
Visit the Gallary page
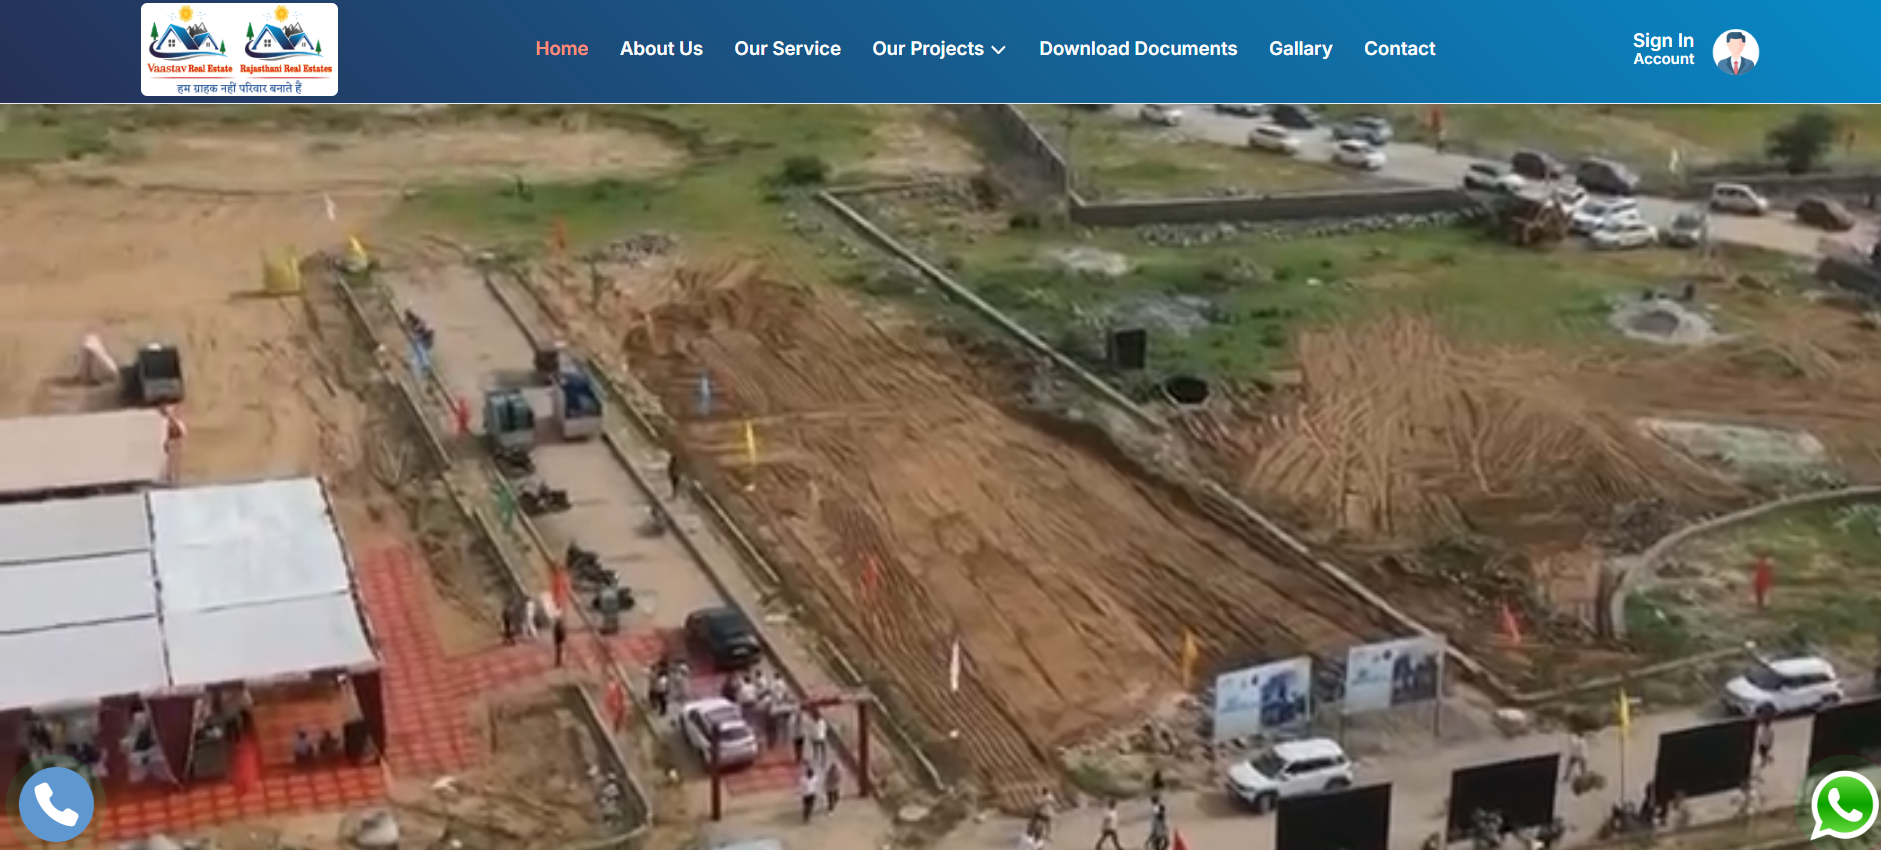[x=1300, y=49]
